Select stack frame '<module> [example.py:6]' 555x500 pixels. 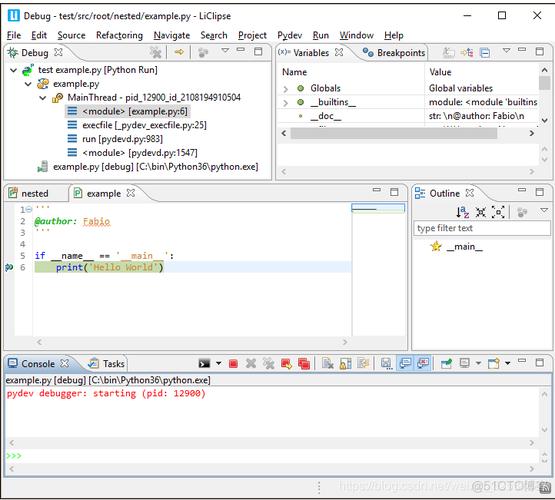tap(128, 111)
